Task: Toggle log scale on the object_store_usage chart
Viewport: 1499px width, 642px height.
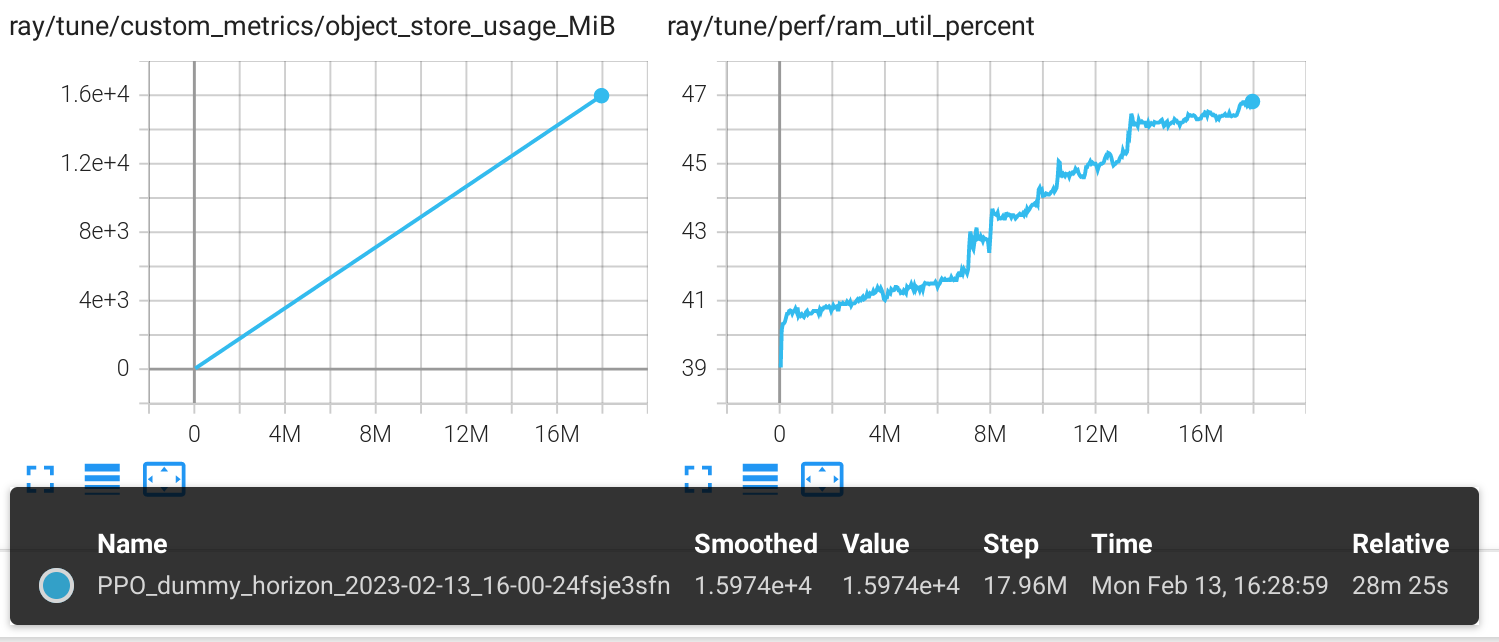Action: [101, 479]
